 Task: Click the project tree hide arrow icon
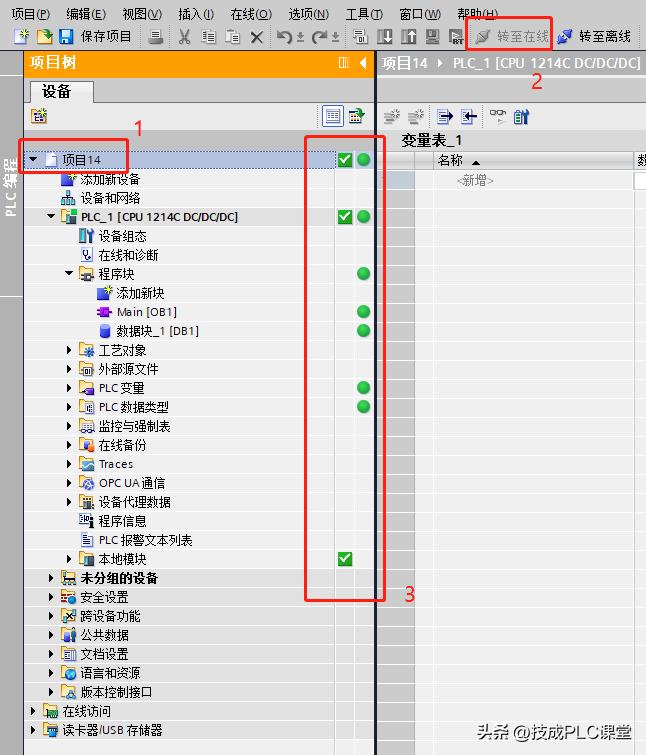tap(363, 63)
